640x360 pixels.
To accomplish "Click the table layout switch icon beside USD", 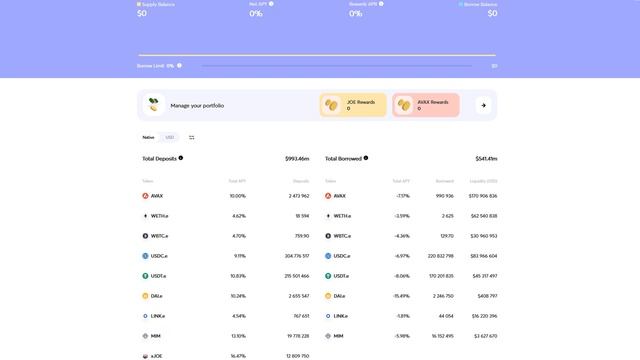I will [191, 138].
